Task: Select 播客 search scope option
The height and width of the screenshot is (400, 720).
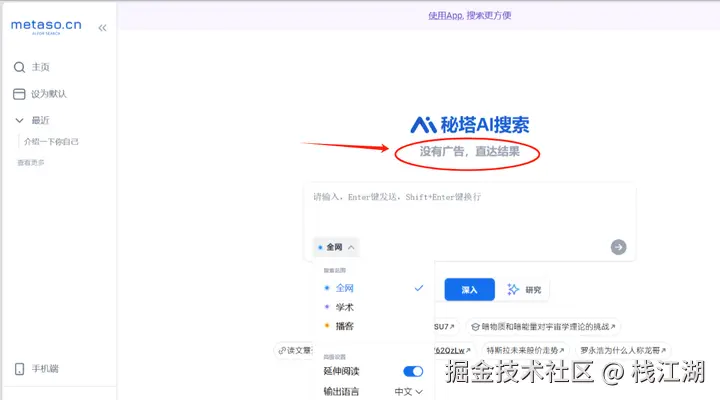Action: [x=373, y=326]
